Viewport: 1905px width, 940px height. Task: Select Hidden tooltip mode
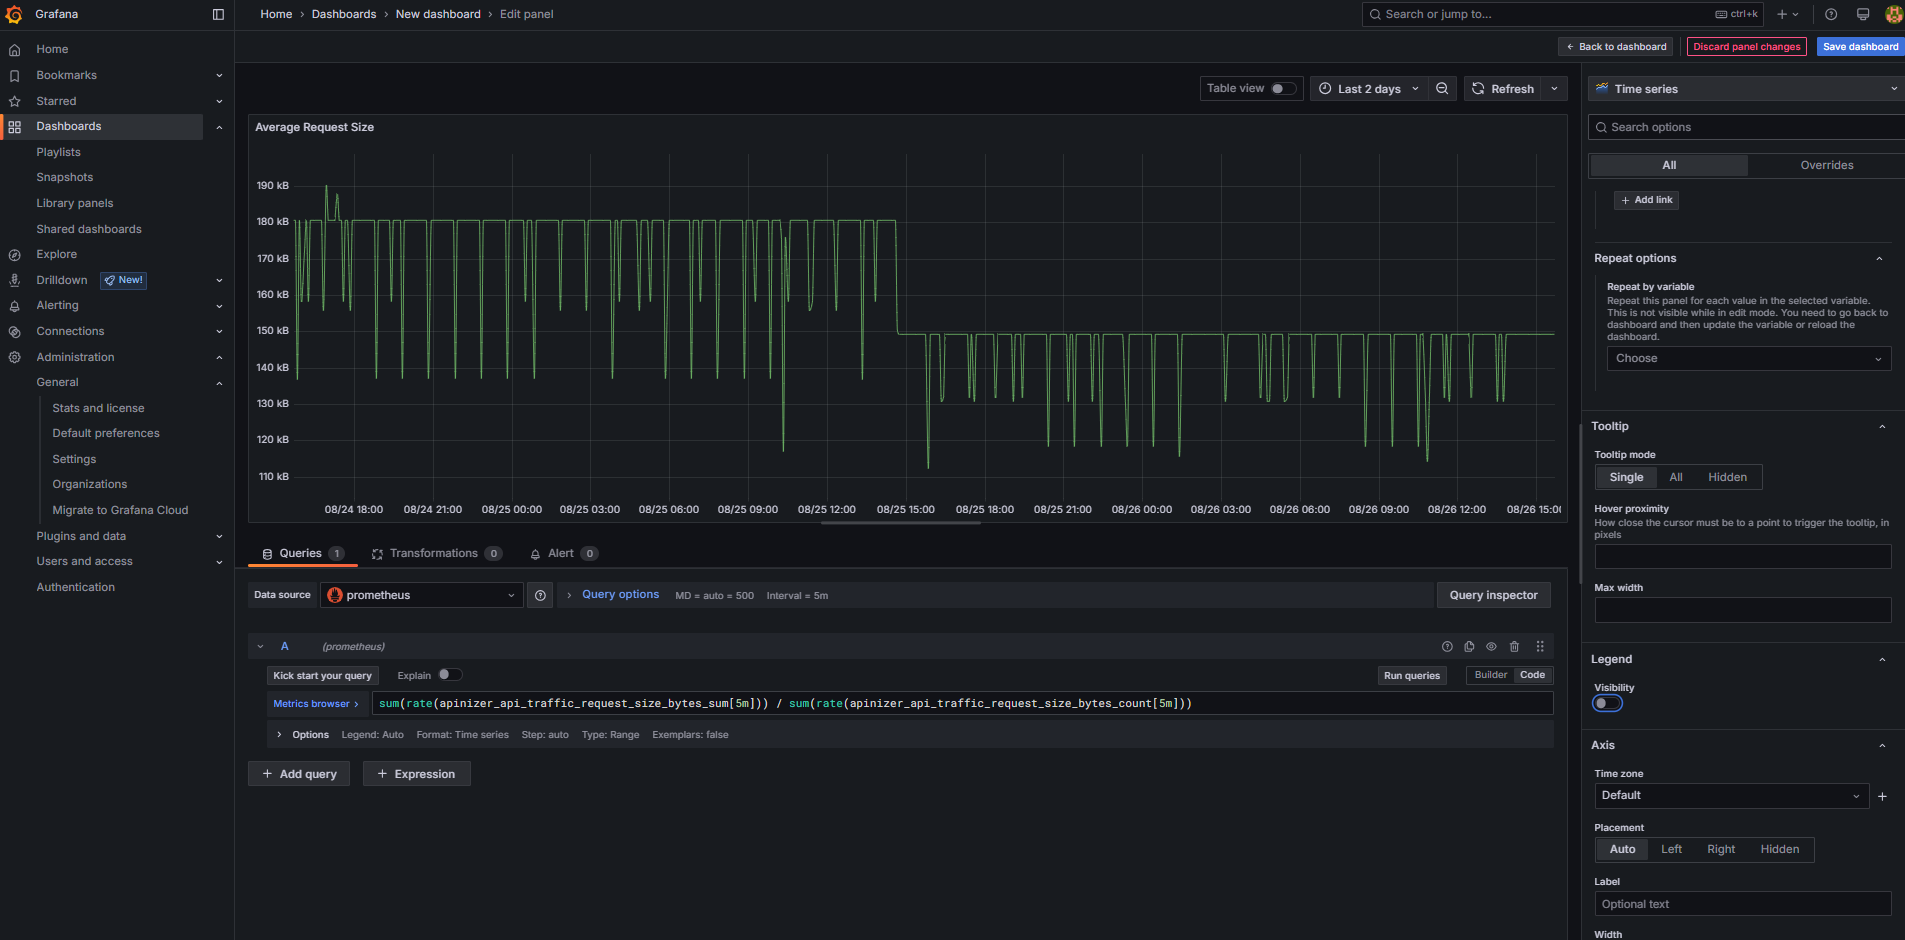tap(1727, 478)
